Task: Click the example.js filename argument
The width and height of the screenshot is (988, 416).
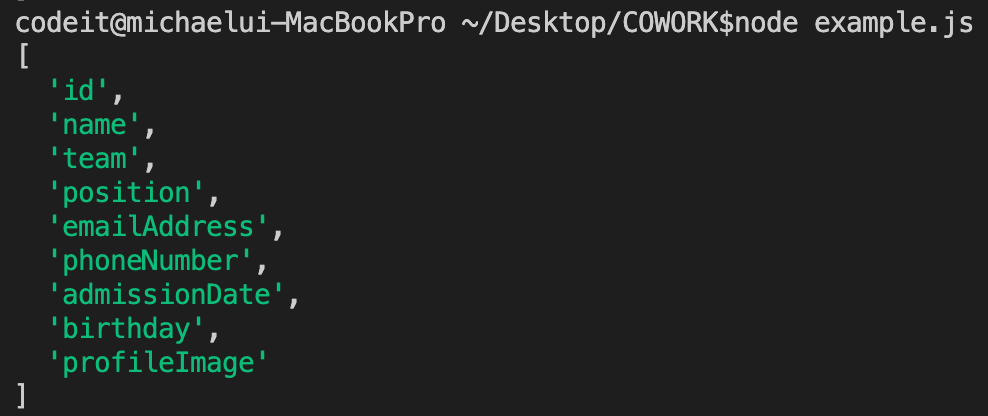Action: click(x=893, y=23)
